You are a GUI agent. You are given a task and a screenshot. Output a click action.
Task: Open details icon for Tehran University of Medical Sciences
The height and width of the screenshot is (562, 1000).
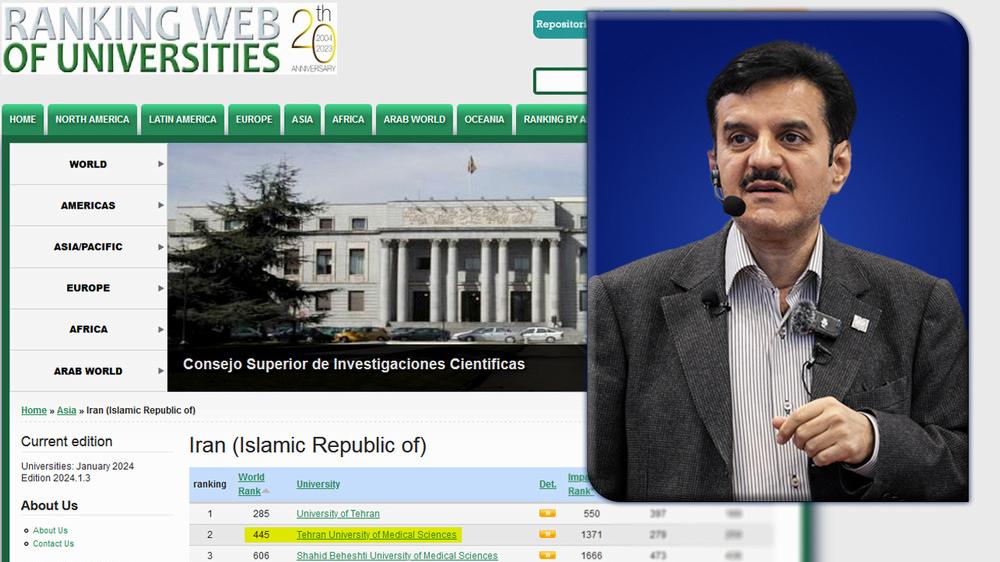(547, 535)
